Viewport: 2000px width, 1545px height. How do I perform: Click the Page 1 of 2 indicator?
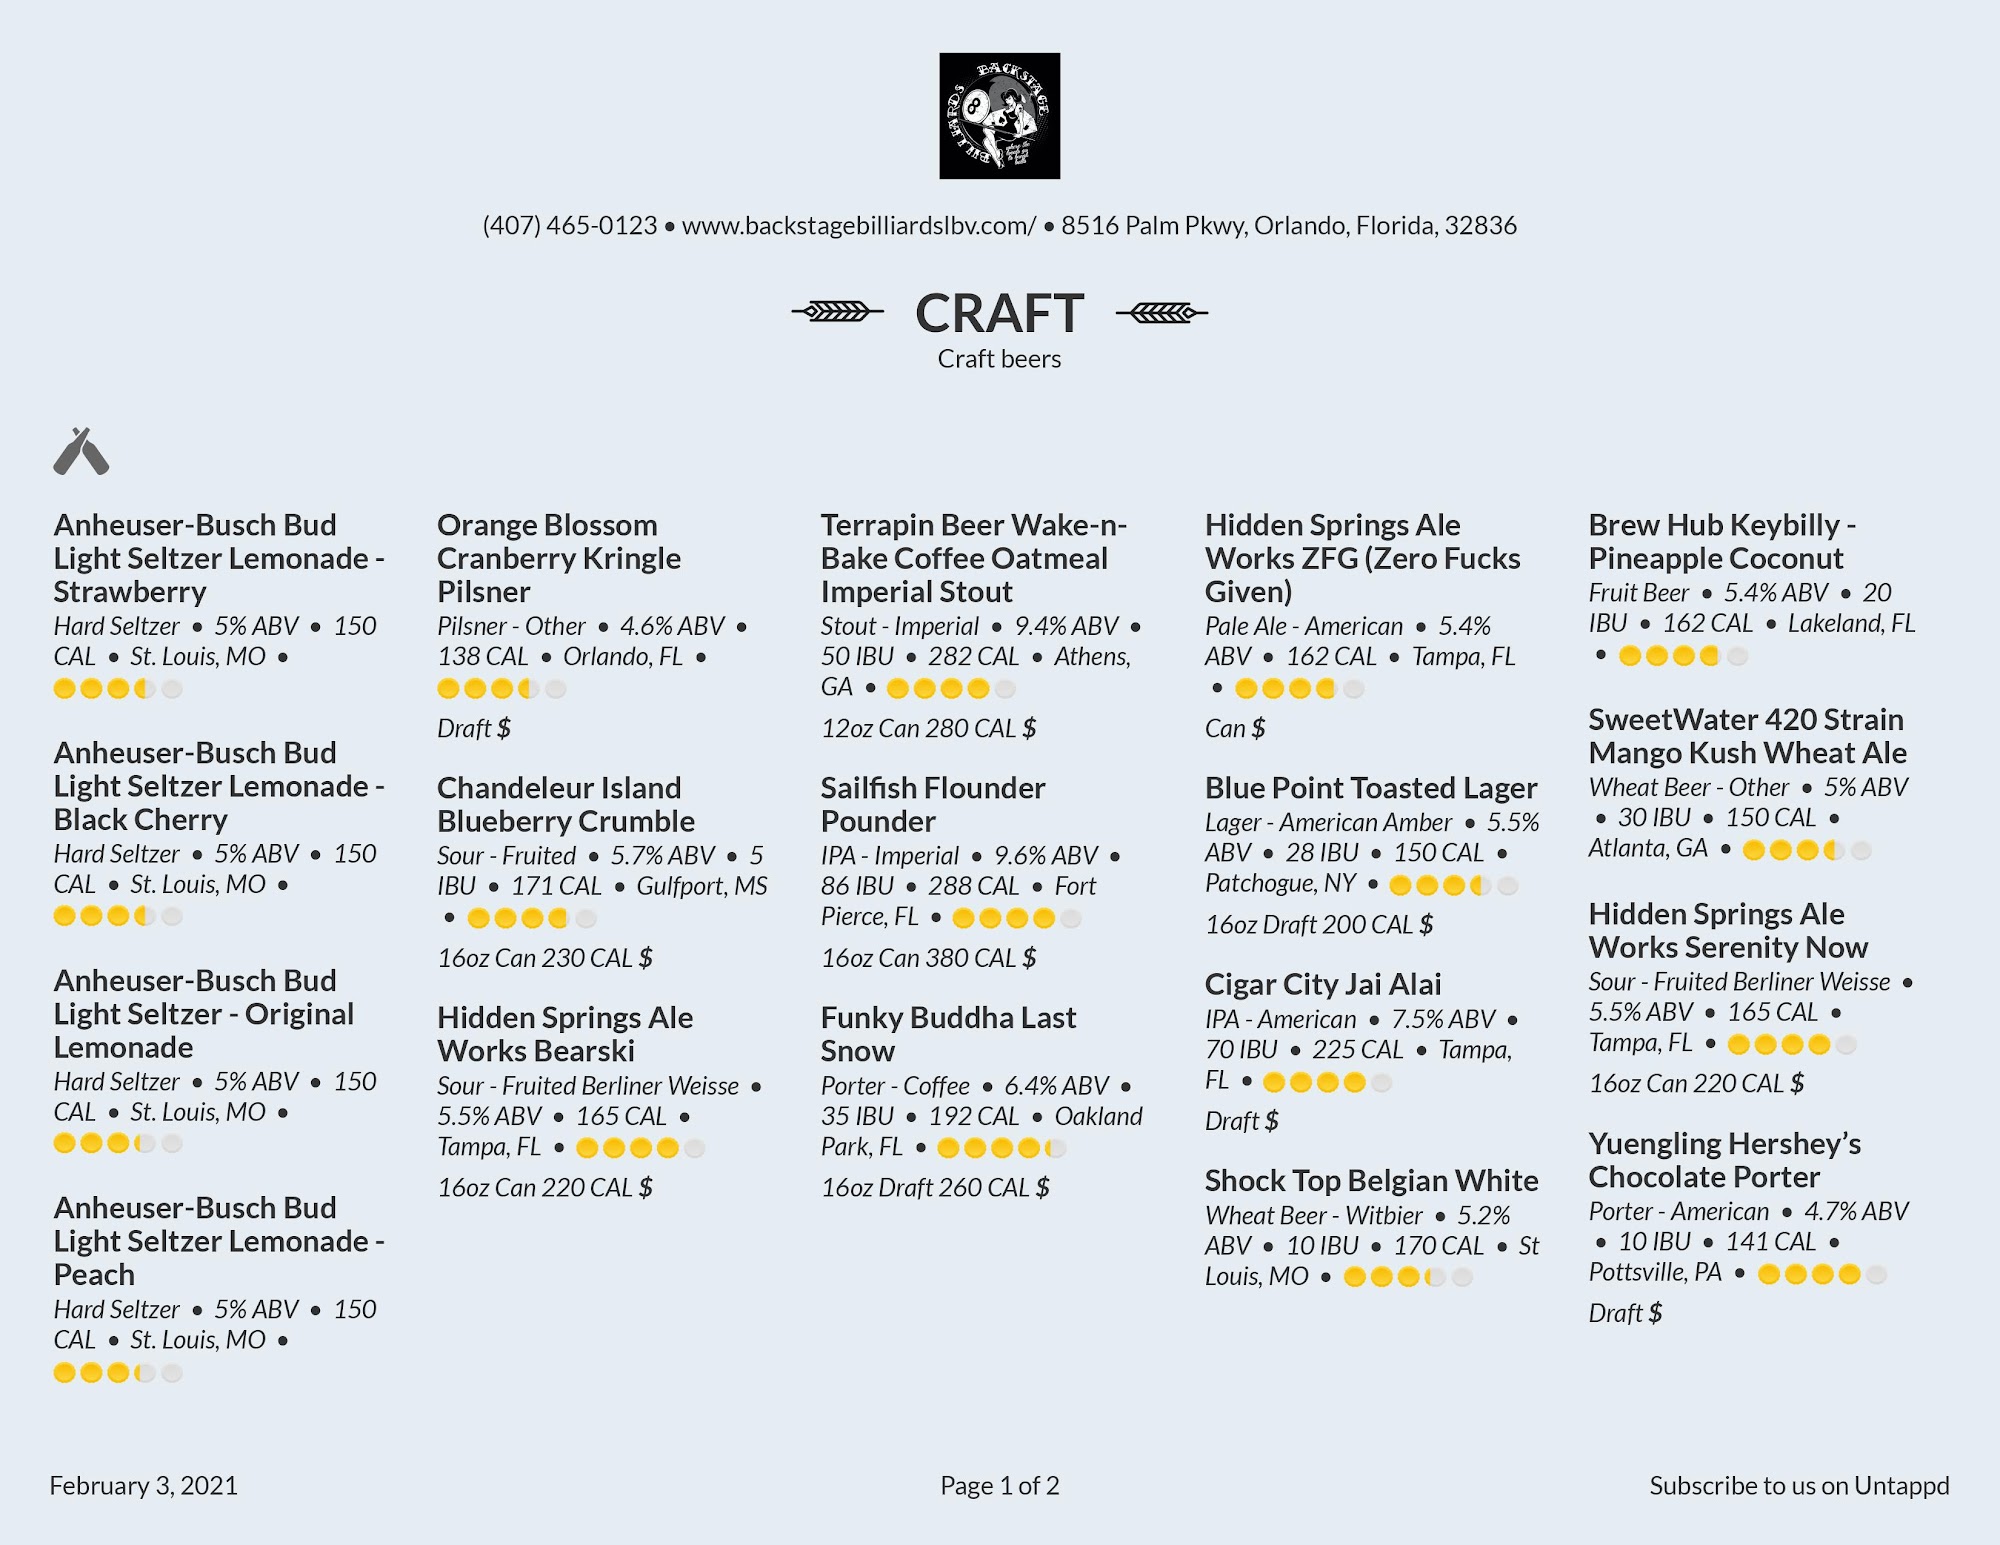[999, 1486]
